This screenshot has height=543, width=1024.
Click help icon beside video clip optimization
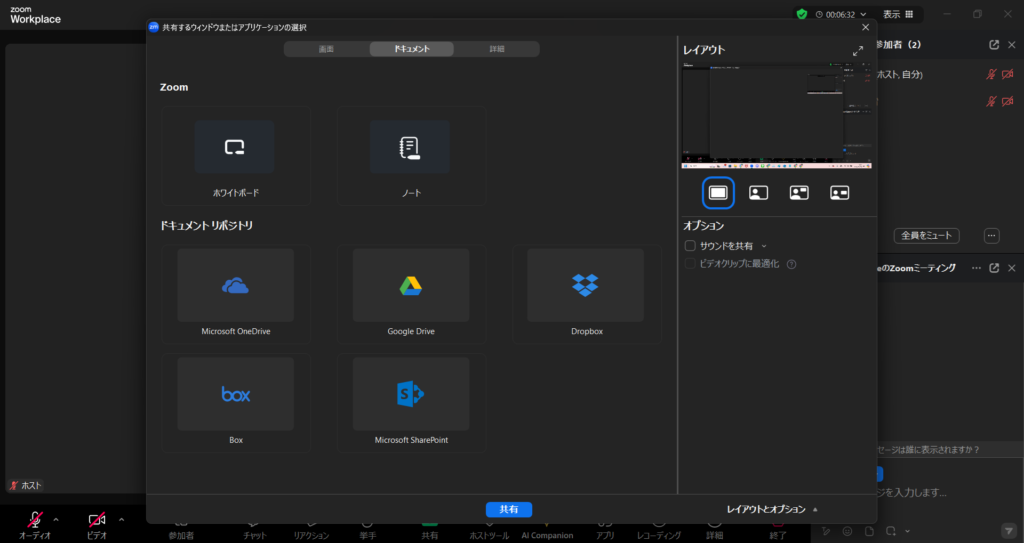(x=791, y=264)
